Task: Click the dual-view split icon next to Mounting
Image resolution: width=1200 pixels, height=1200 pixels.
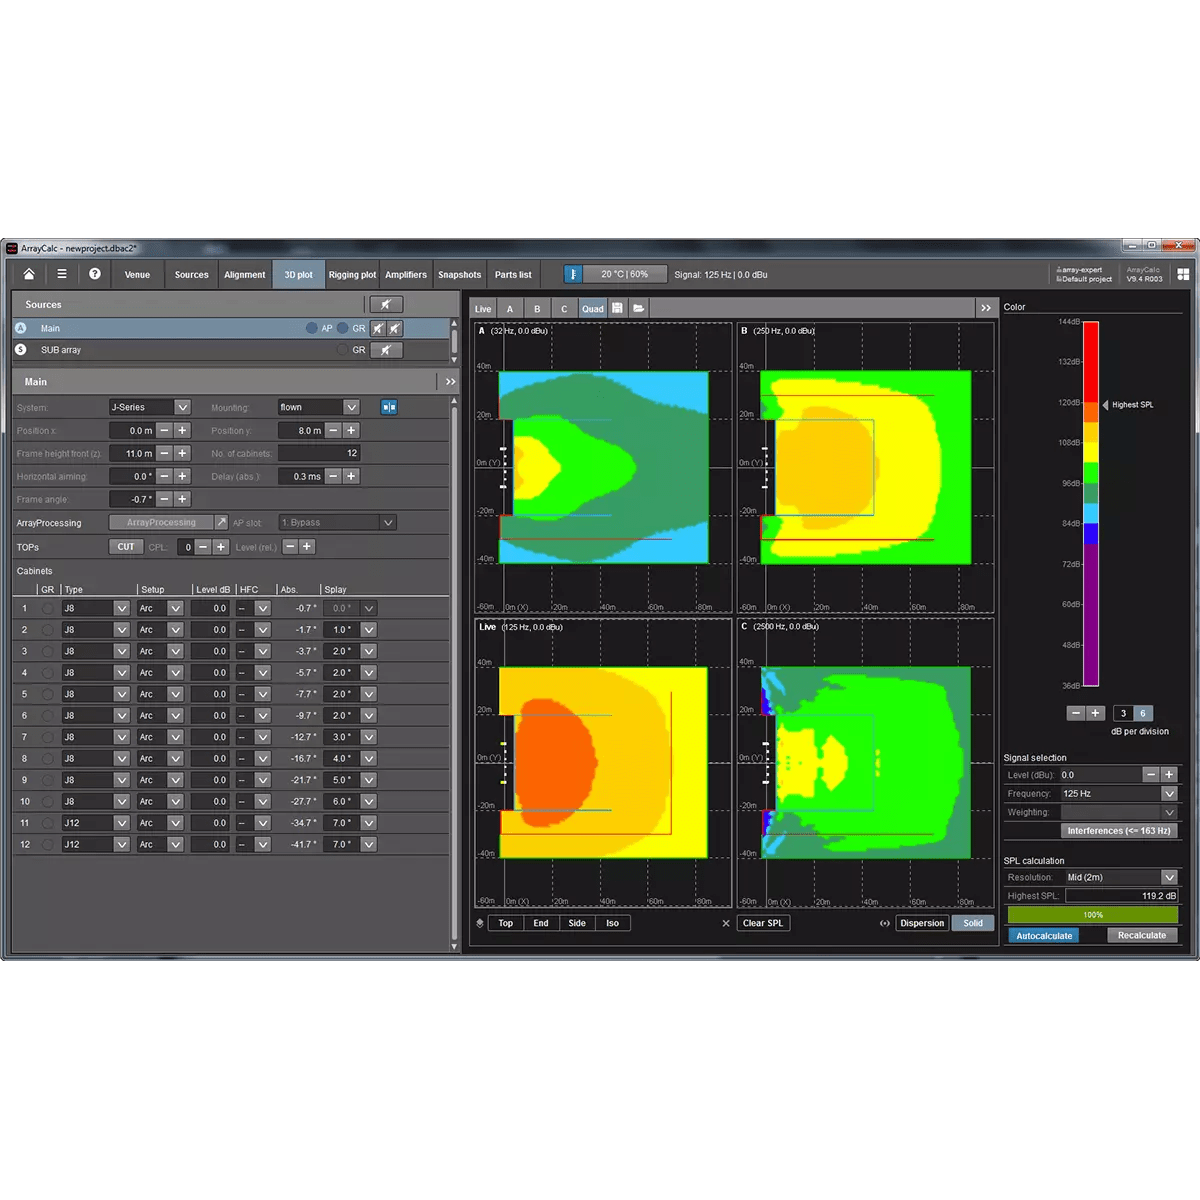Action: [x=389, y=407]
